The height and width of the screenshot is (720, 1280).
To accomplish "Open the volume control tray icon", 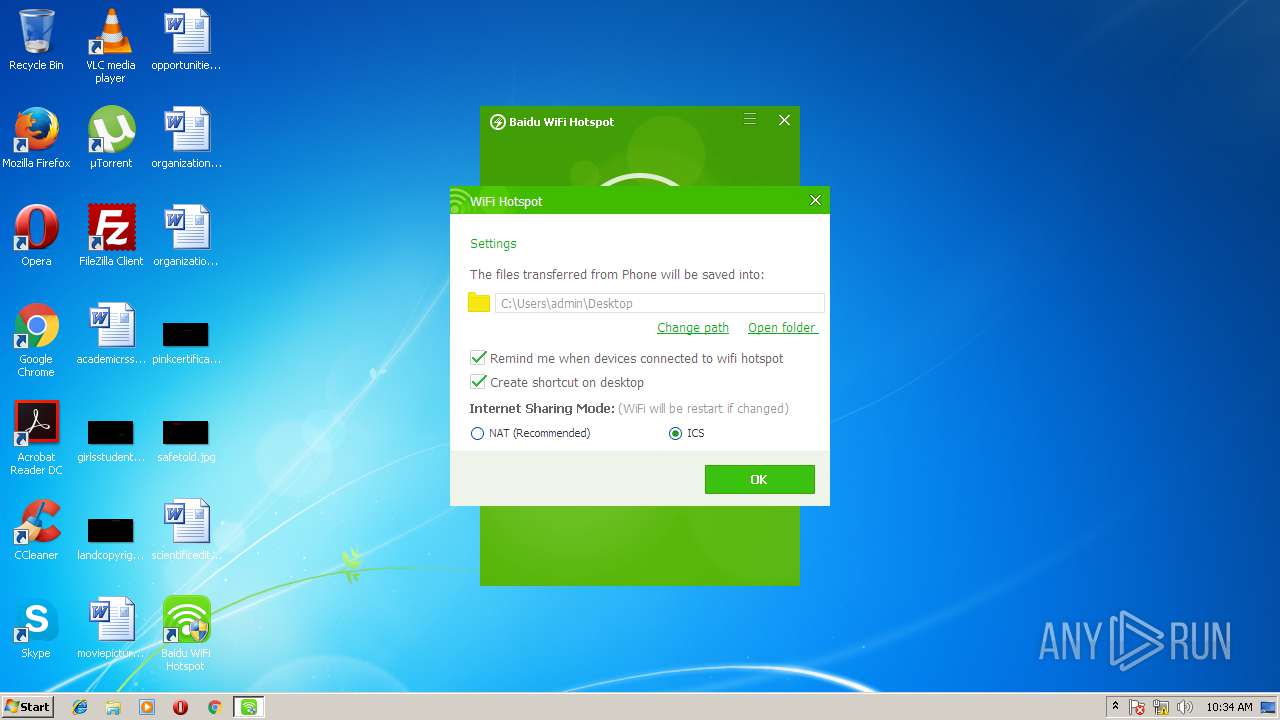I will (1185, 707).
